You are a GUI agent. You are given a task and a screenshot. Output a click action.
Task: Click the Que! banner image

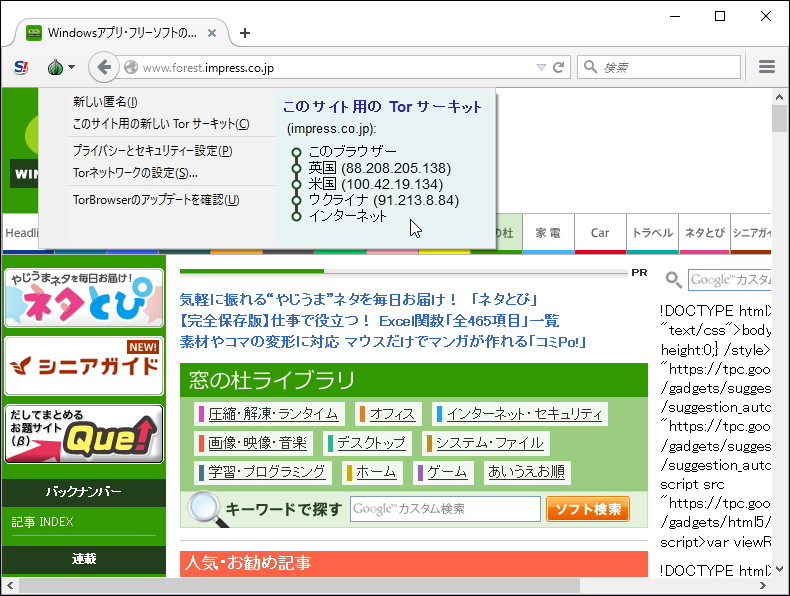[84, 434]
